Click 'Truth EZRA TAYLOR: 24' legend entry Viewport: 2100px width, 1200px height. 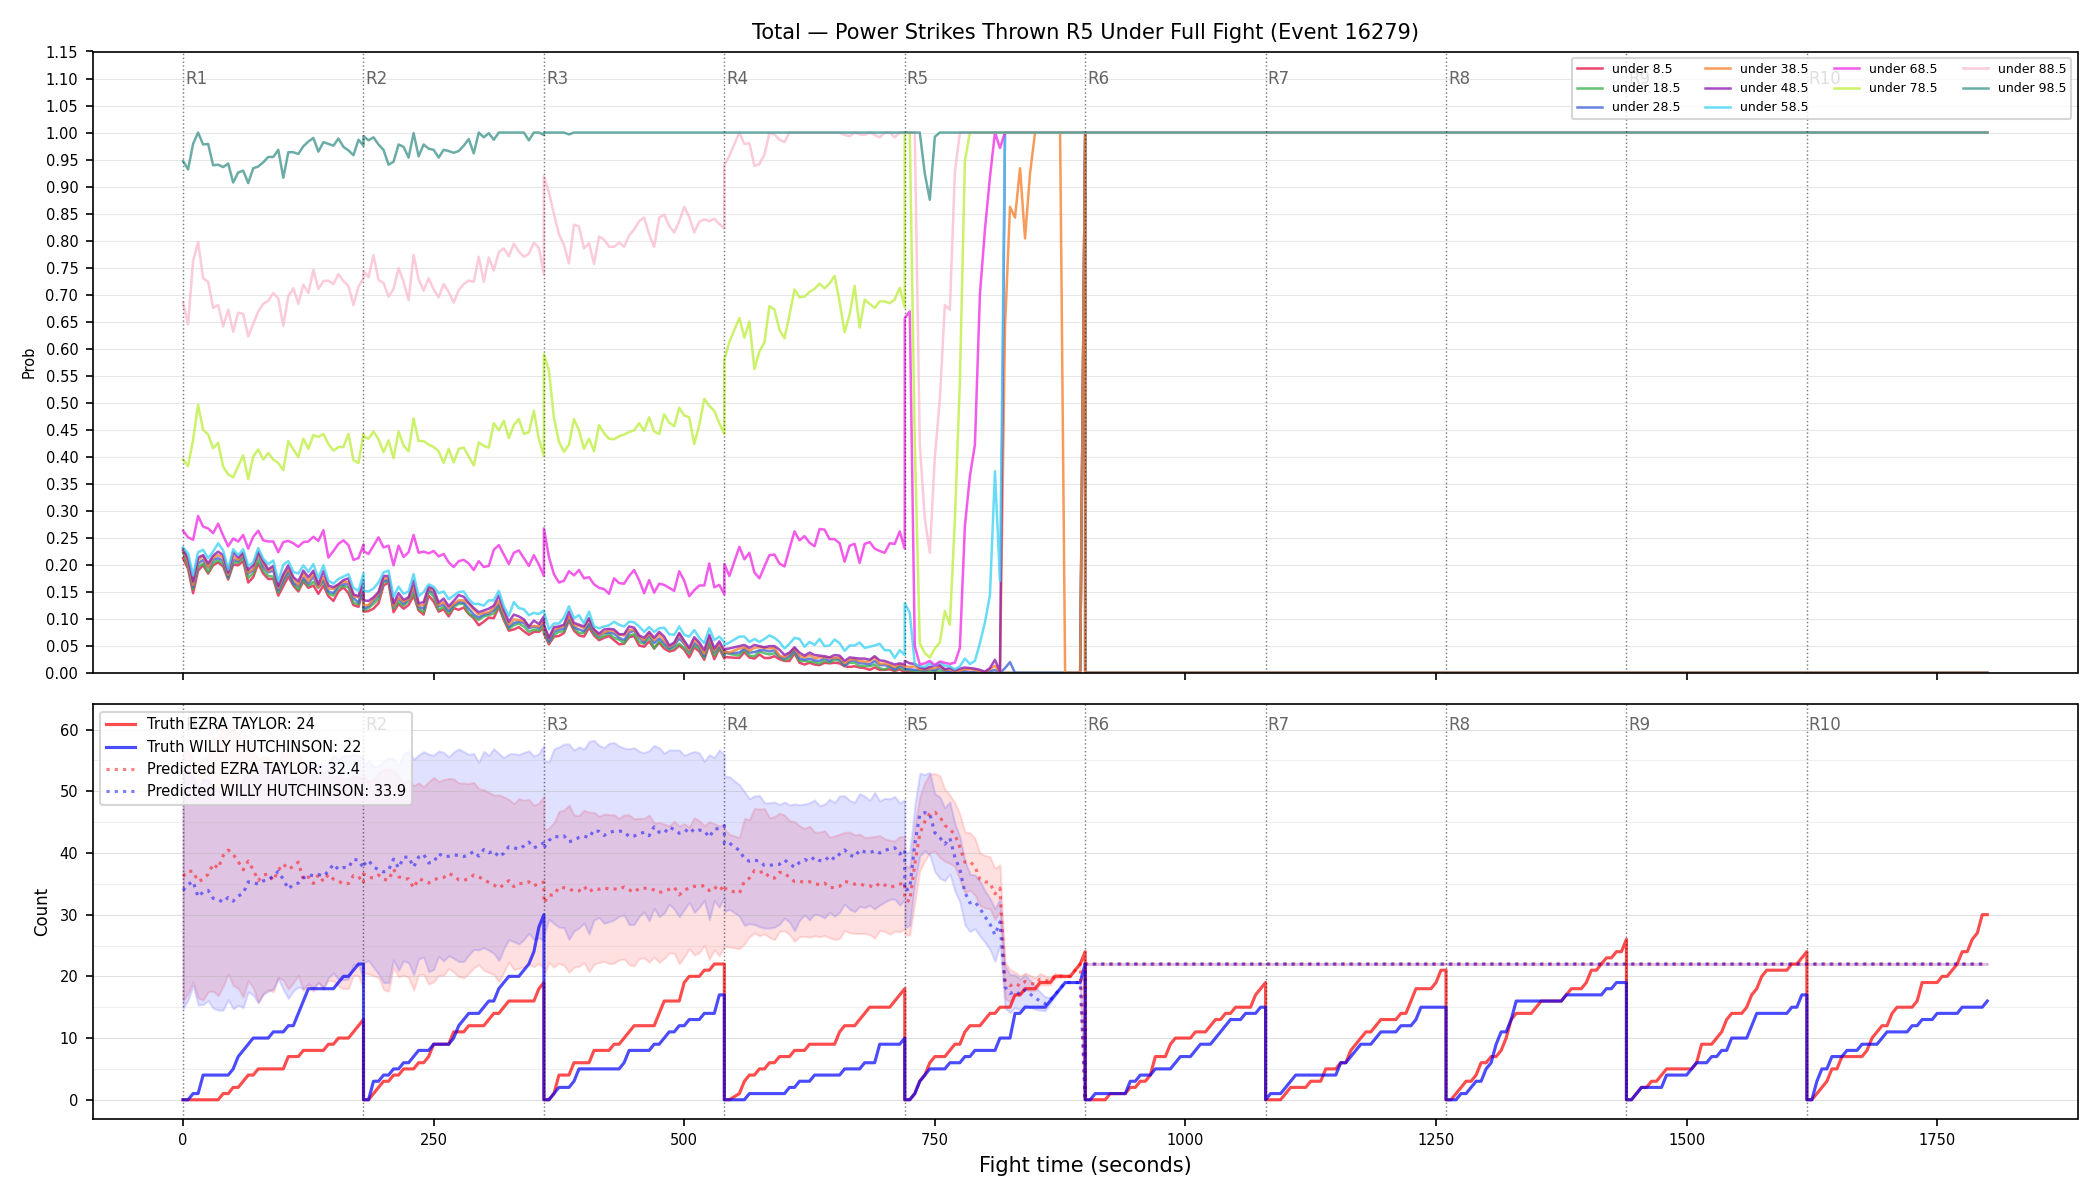coord(231,724)
